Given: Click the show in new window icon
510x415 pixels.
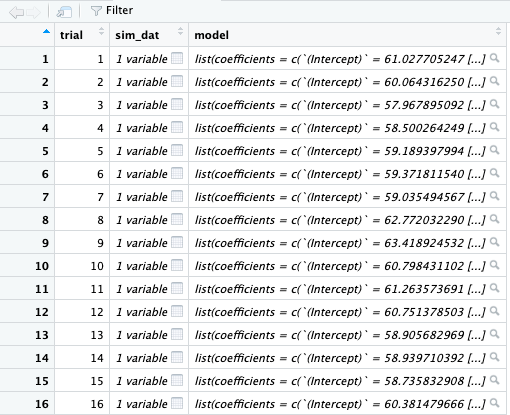Looking at the screenshot, I should click(x=64, y=12).
